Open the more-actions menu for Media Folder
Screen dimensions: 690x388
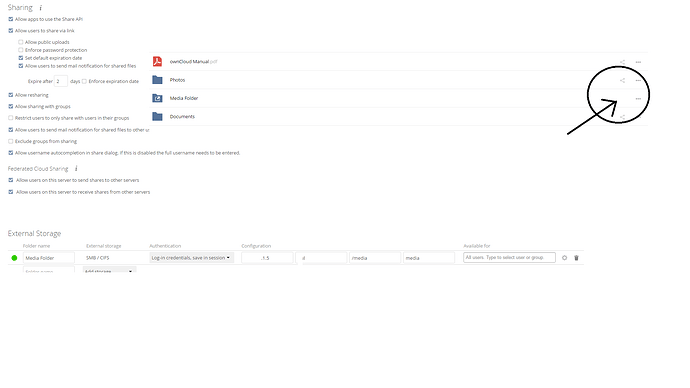[x=638, y=99]
